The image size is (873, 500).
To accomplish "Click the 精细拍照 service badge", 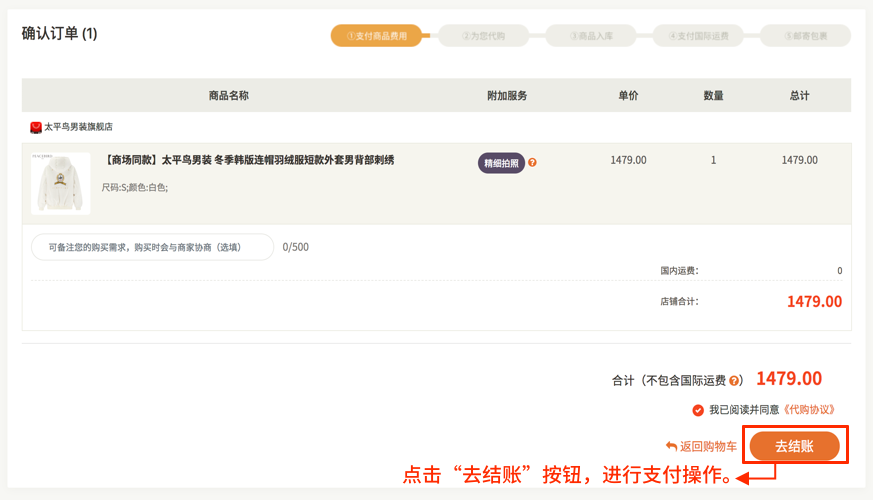I will [x=501, y=163].
